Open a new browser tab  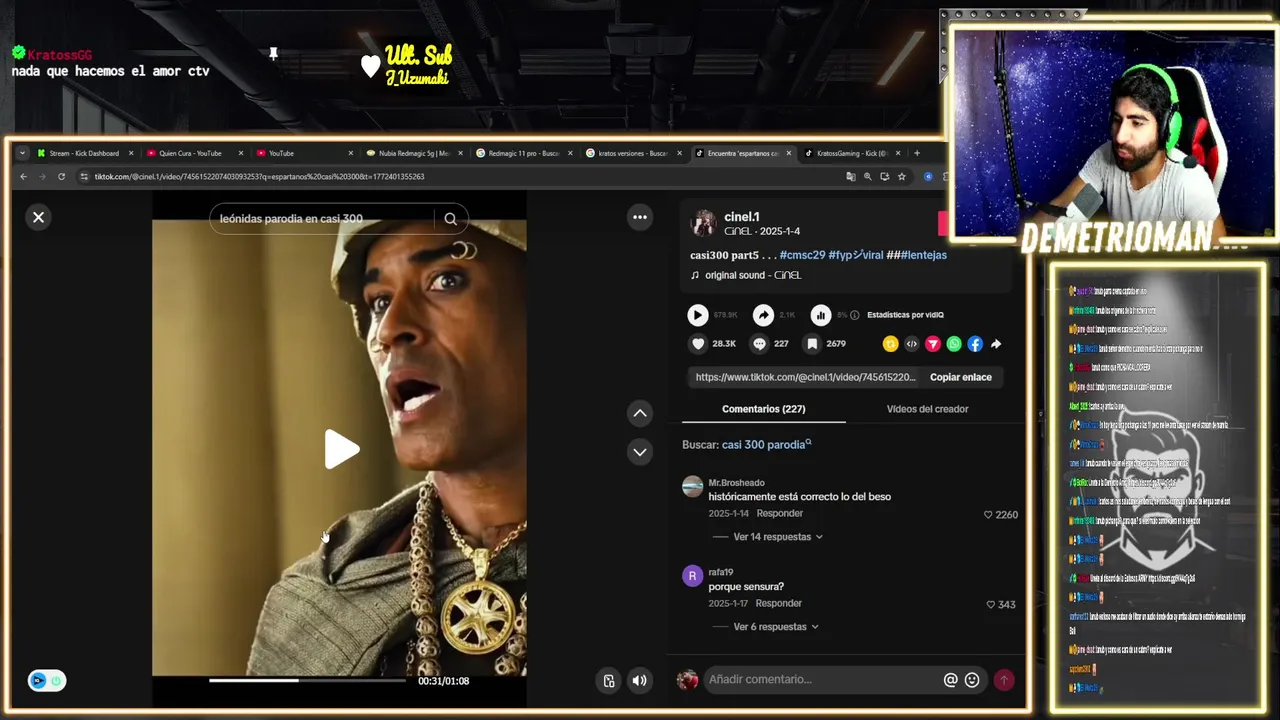917,153
